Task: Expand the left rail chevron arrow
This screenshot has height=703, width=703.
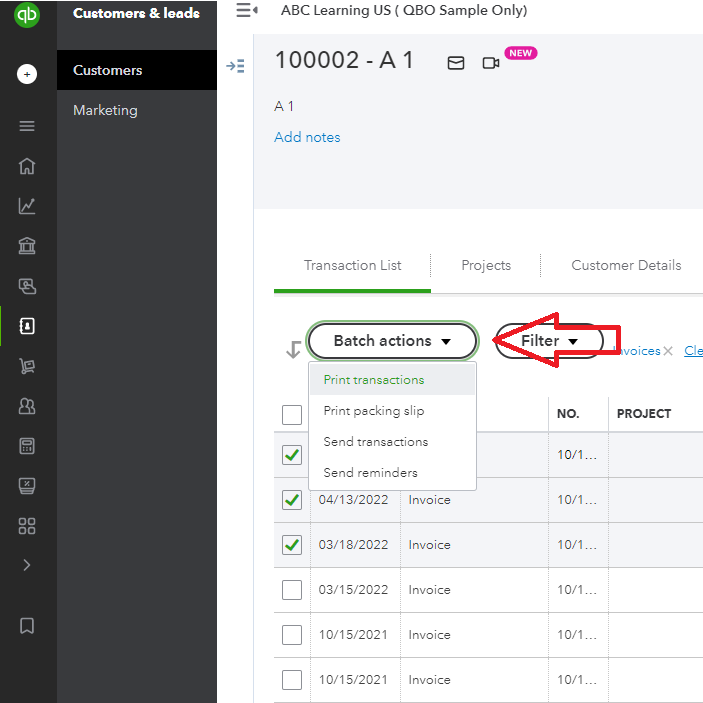Action: pyautogui.click(x=27, y=565)
